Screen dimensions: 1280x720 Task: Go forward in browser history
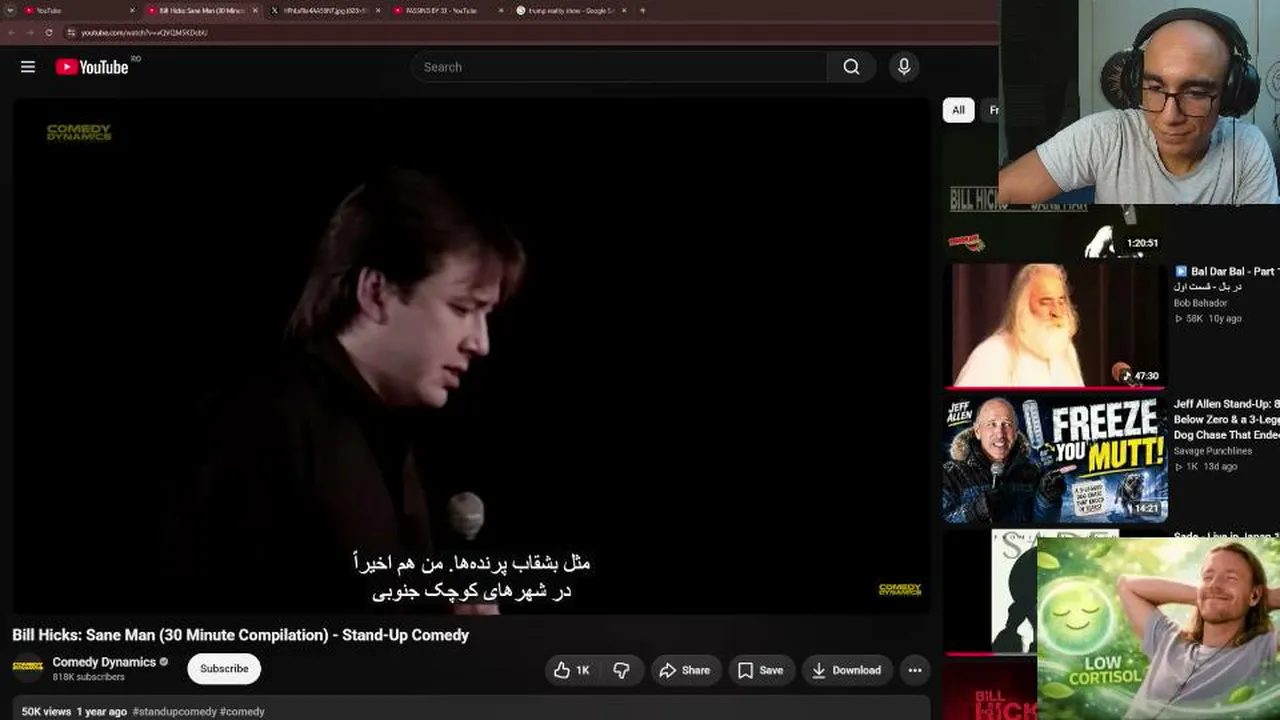[30, 32]
